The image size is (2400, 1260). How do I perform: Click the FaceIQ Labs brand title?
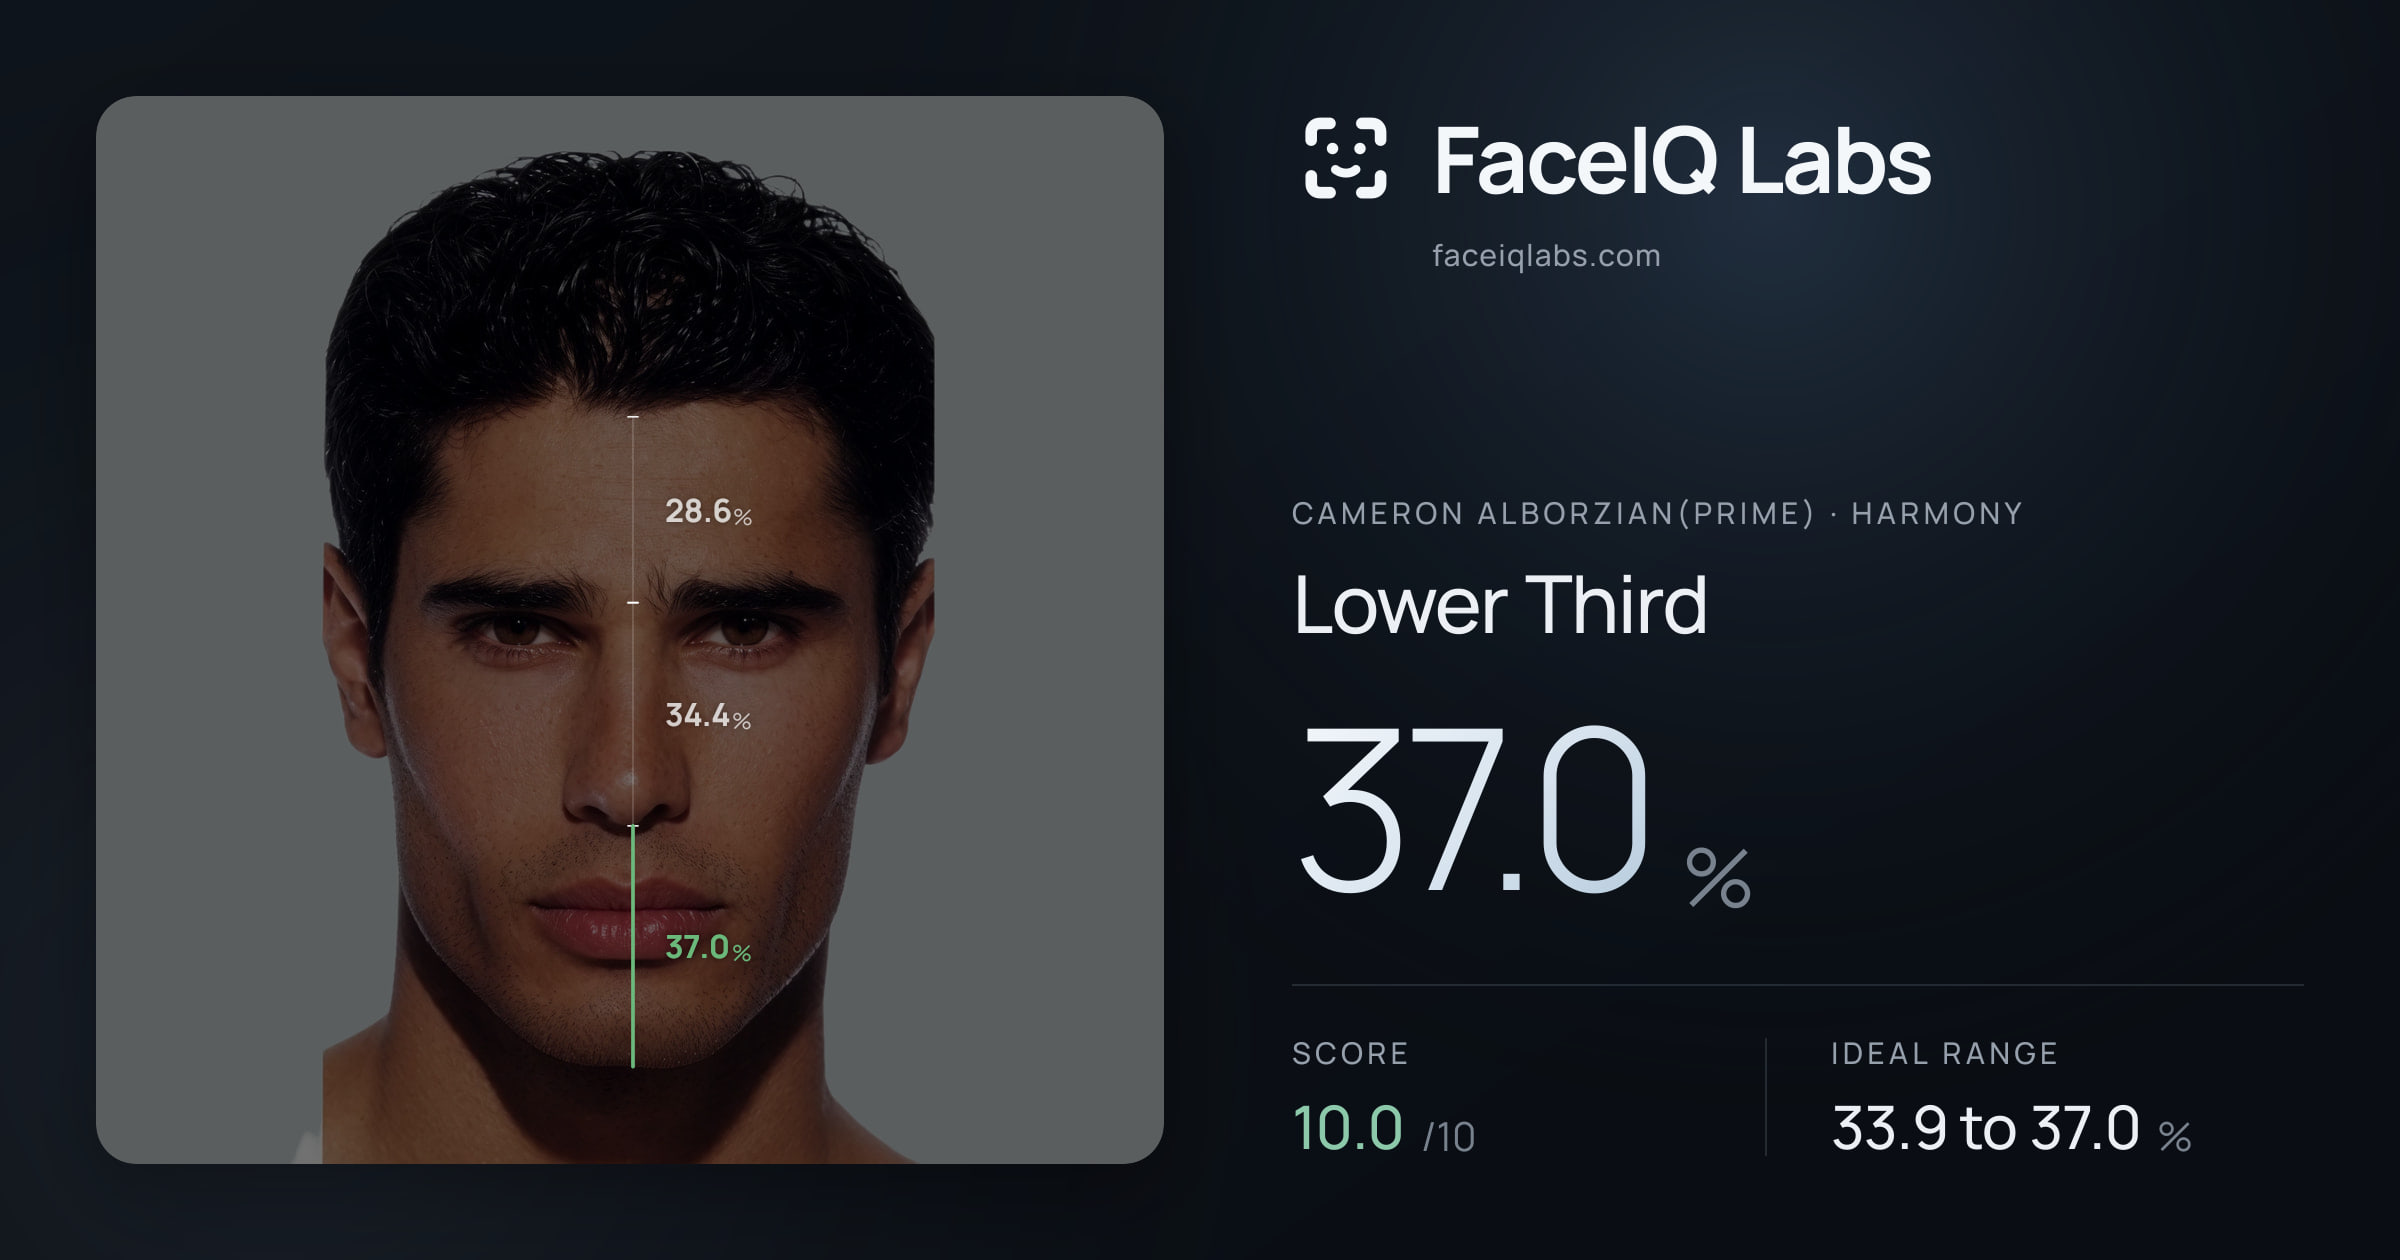pyautogui.click(x=1682, y=160)
